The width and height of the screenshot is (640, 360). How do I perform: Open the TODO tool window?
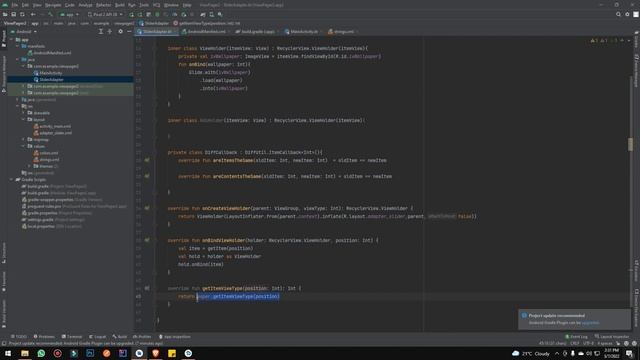pos(18,337)
